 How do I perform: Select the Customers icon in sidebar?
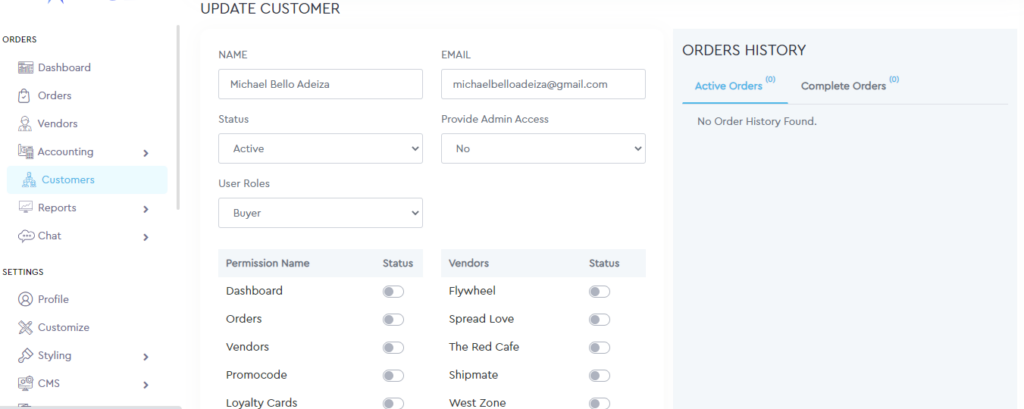click(x=29, y=180)
